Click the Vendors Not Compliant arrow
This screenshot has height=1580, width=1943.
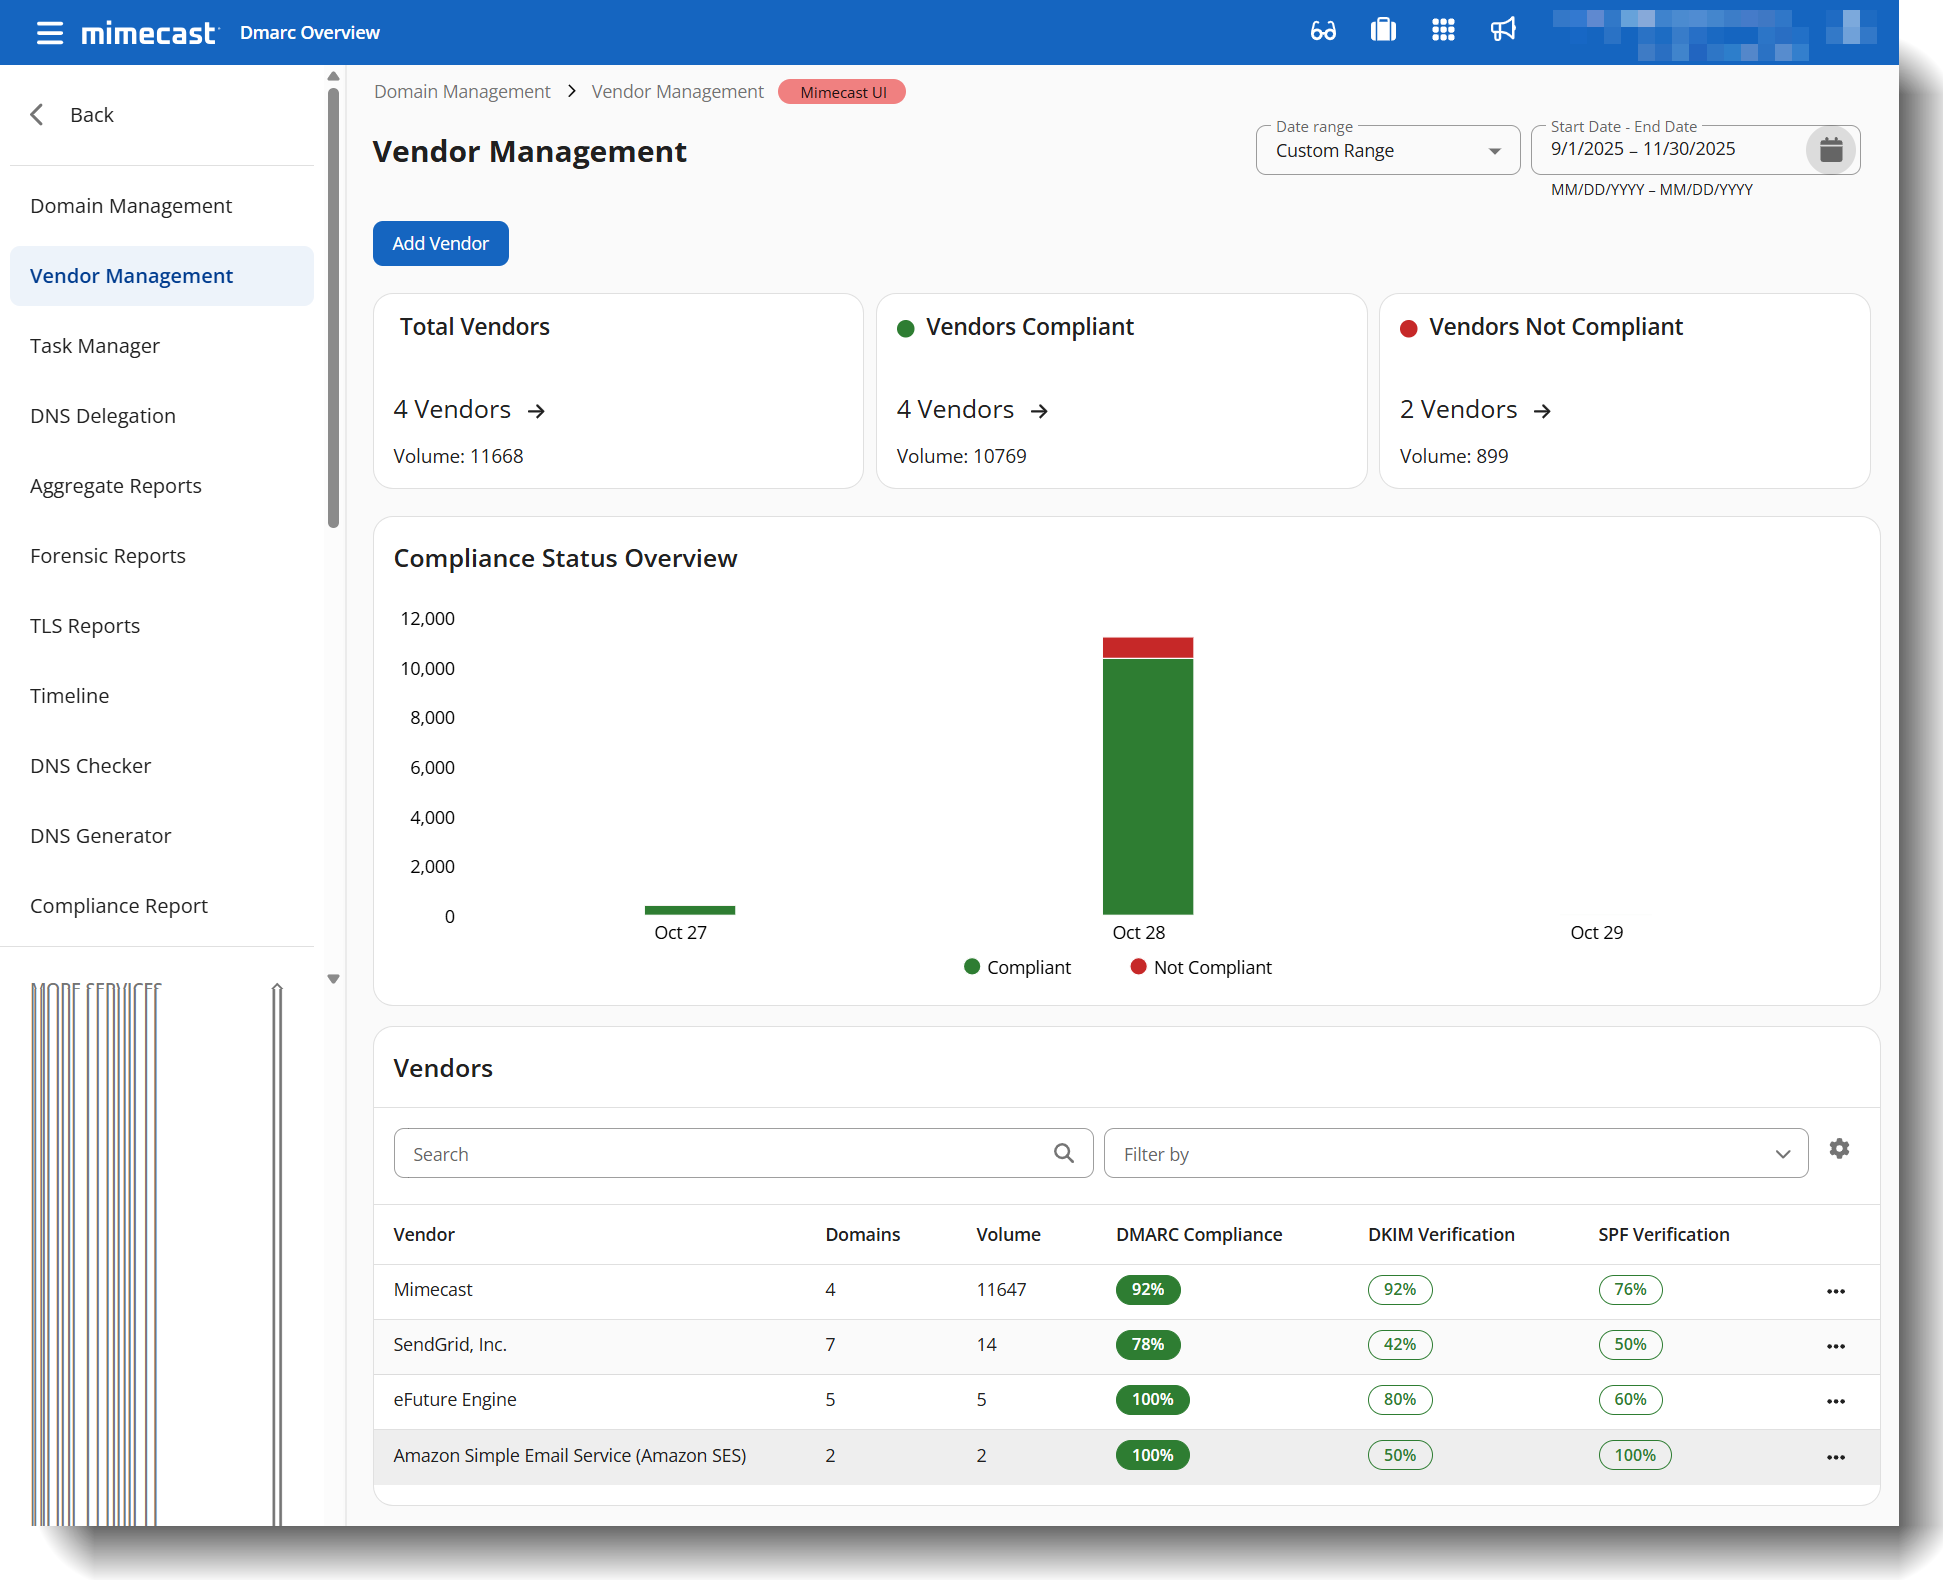1542,411
